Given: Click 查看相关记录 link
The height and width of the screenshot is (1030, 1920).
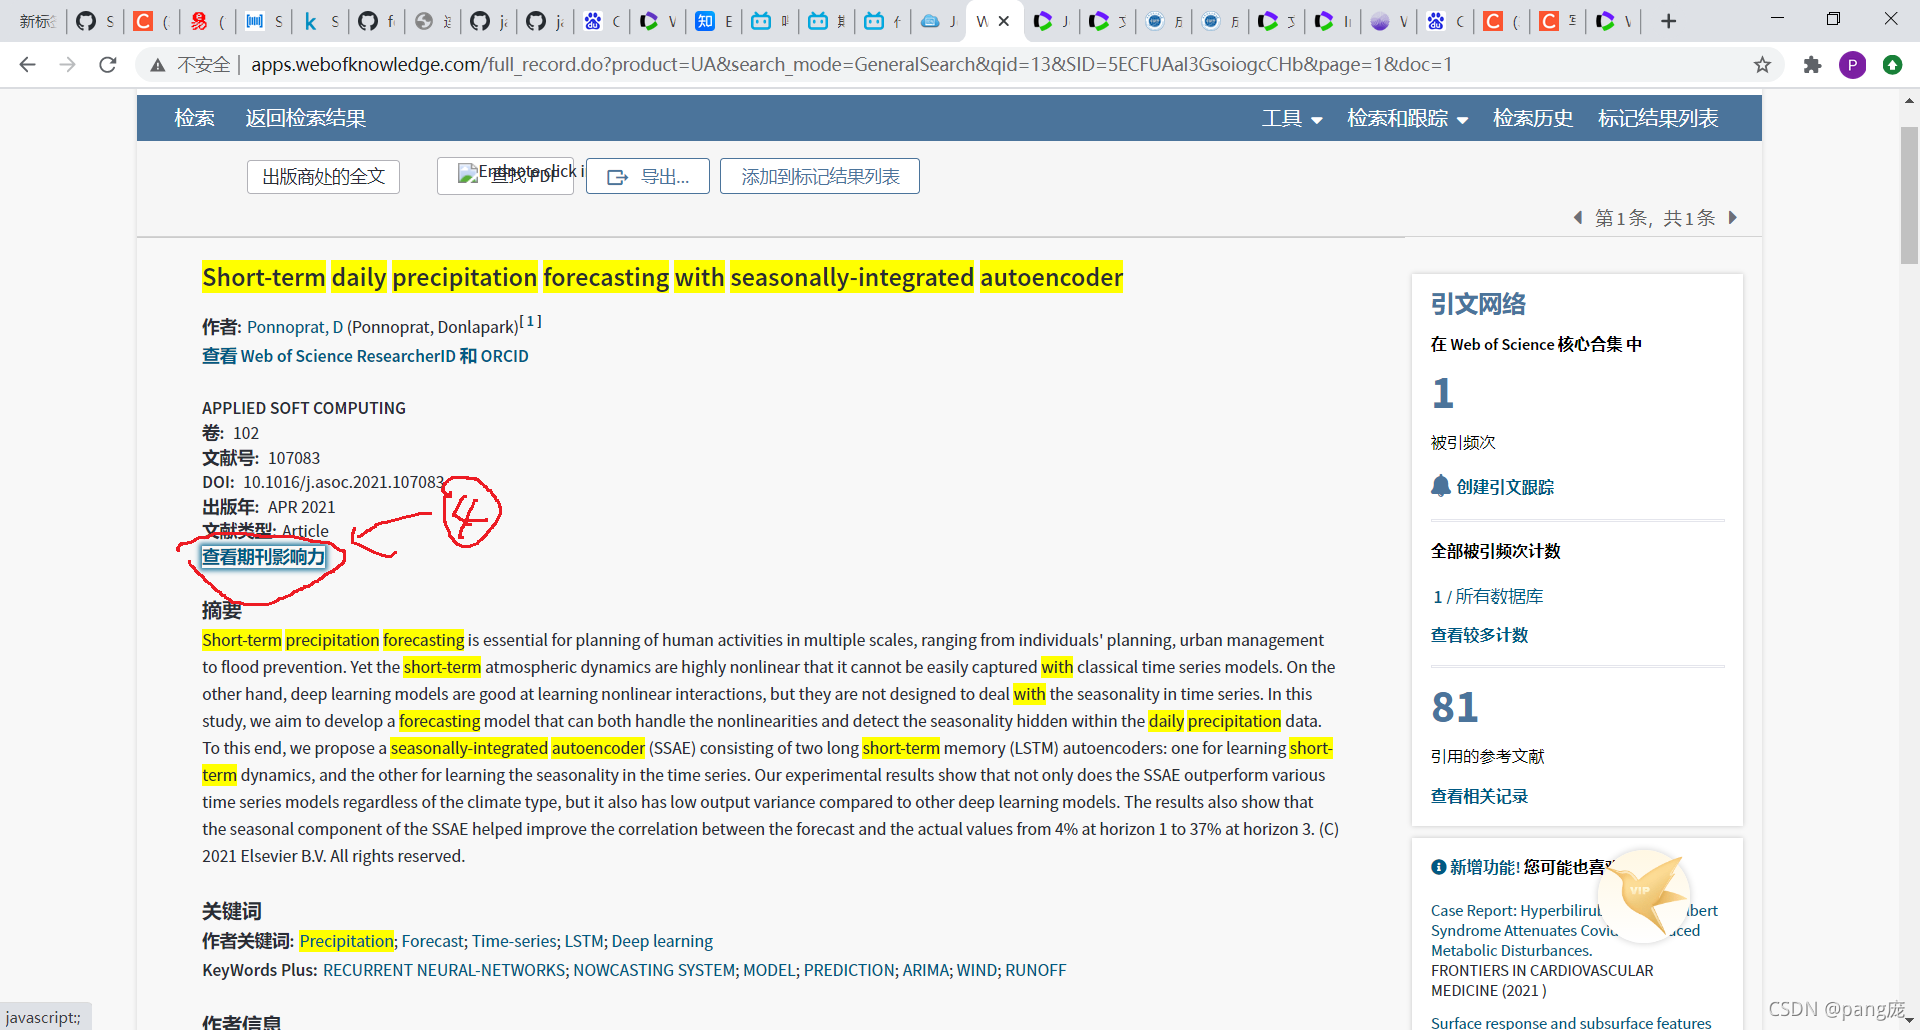Looking at the screenshot, I should pyautogui.click(x=1479, y=796).
